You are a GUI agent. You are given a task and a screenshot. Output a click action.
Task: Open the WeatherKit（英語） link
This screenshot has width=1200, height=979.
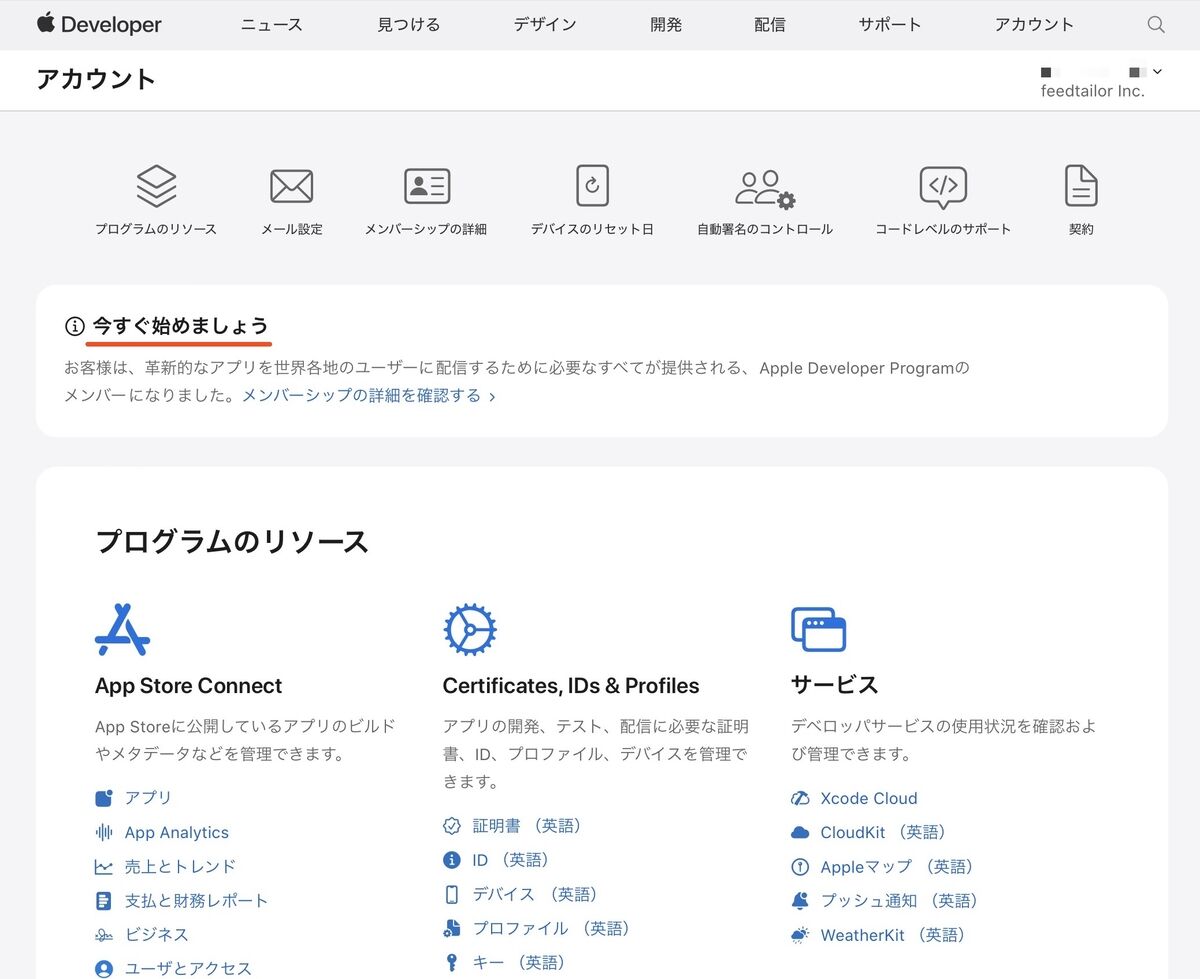[x=894, y=935]
